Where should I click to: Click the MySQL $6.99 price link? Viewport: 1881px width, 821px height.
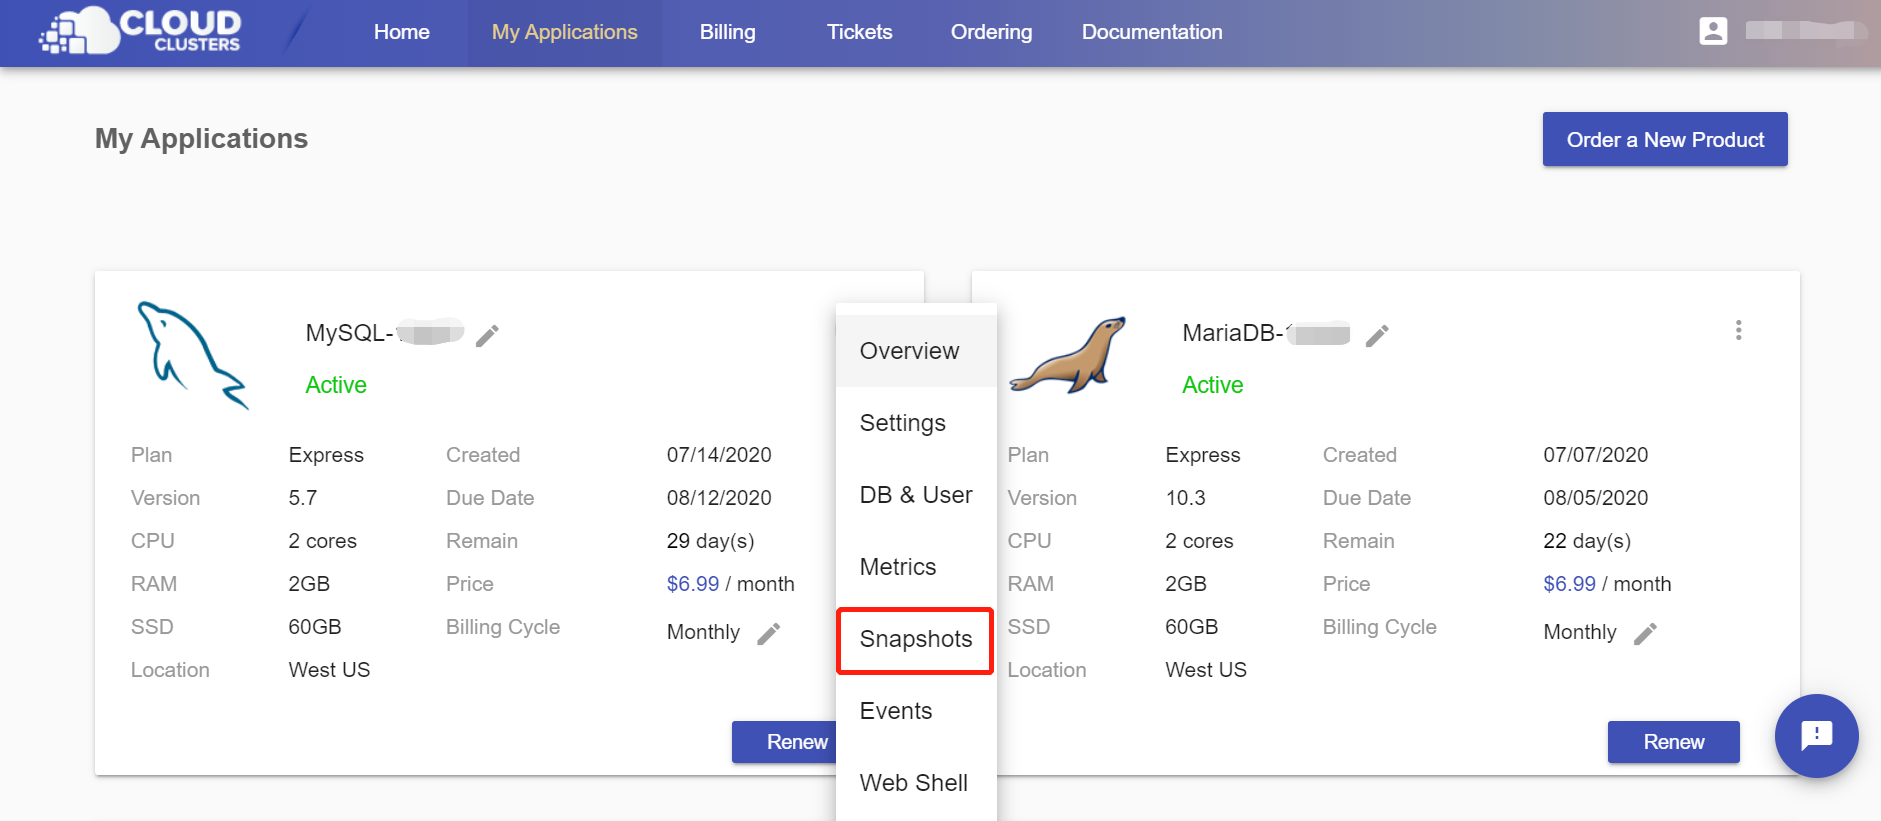(693, 584)
